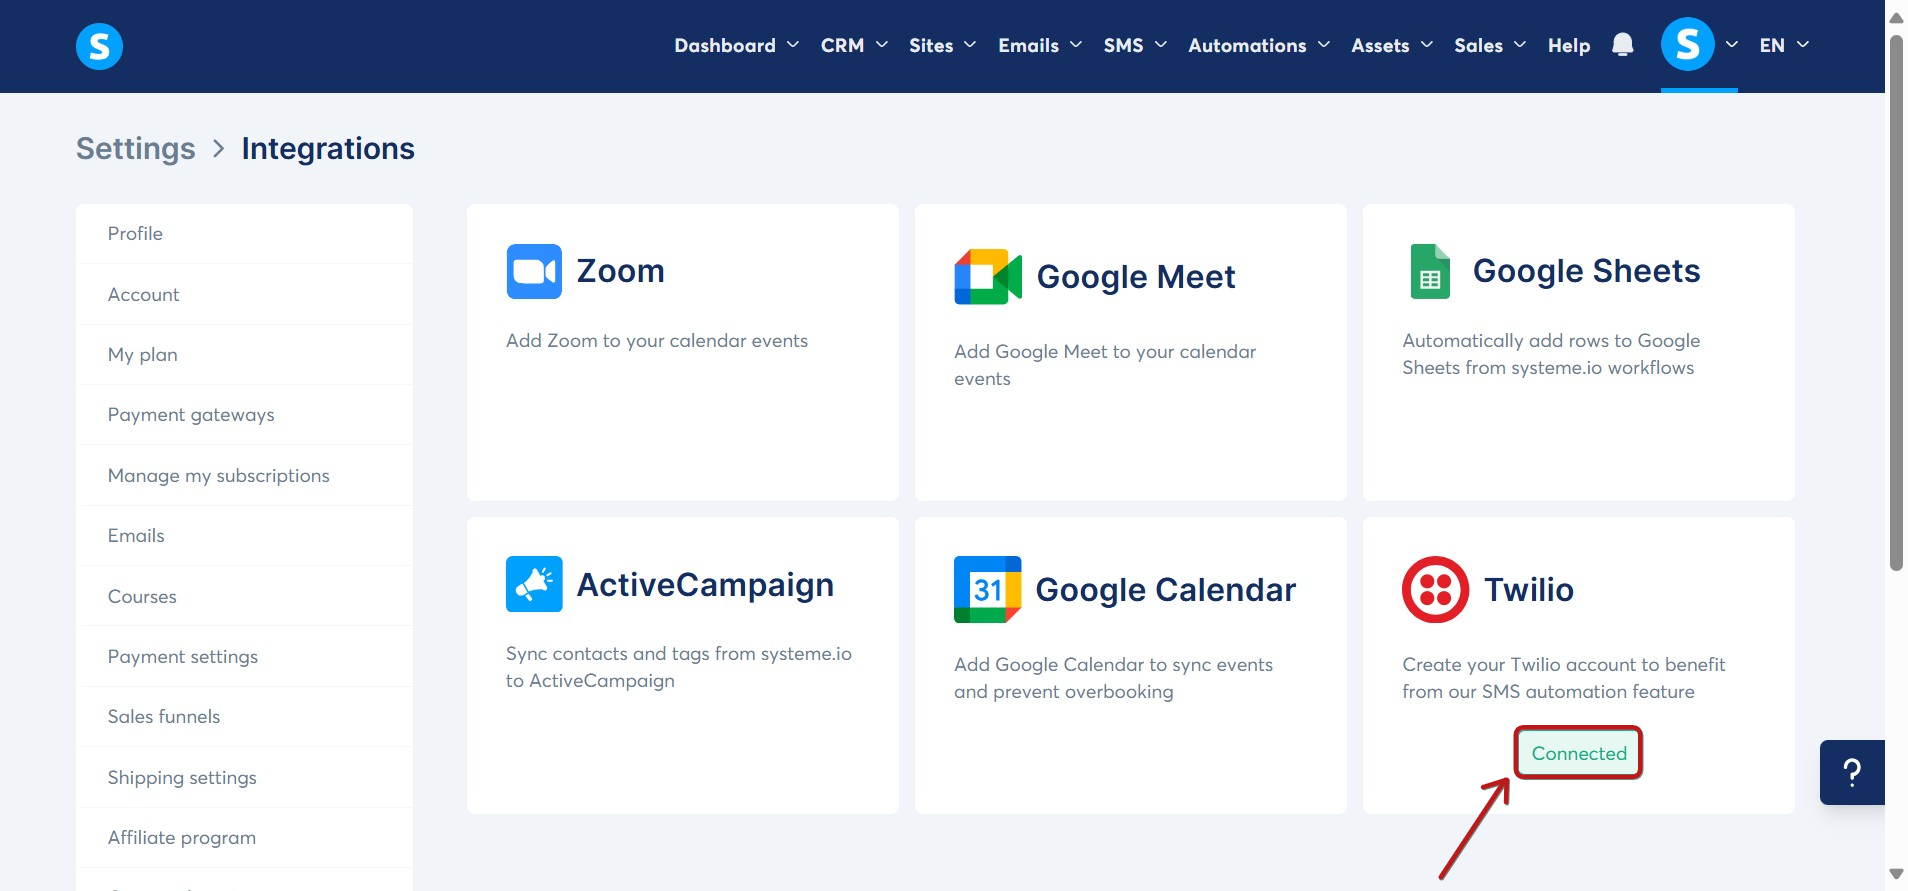Select Sales funnels in sidebar
This screenshot has height=891, width=1908.
coord(244,717)
